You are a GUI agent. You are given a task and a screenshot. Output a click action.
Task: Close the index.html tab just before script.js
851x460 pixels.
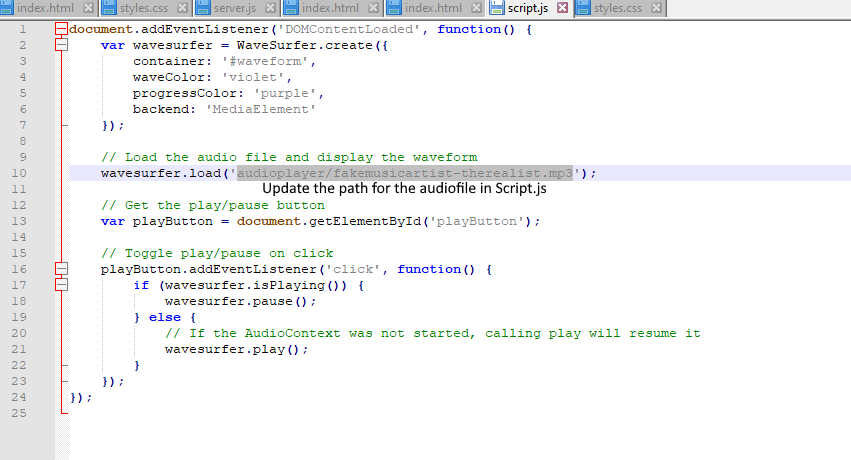pyautogui.click(x=476, y=8)
